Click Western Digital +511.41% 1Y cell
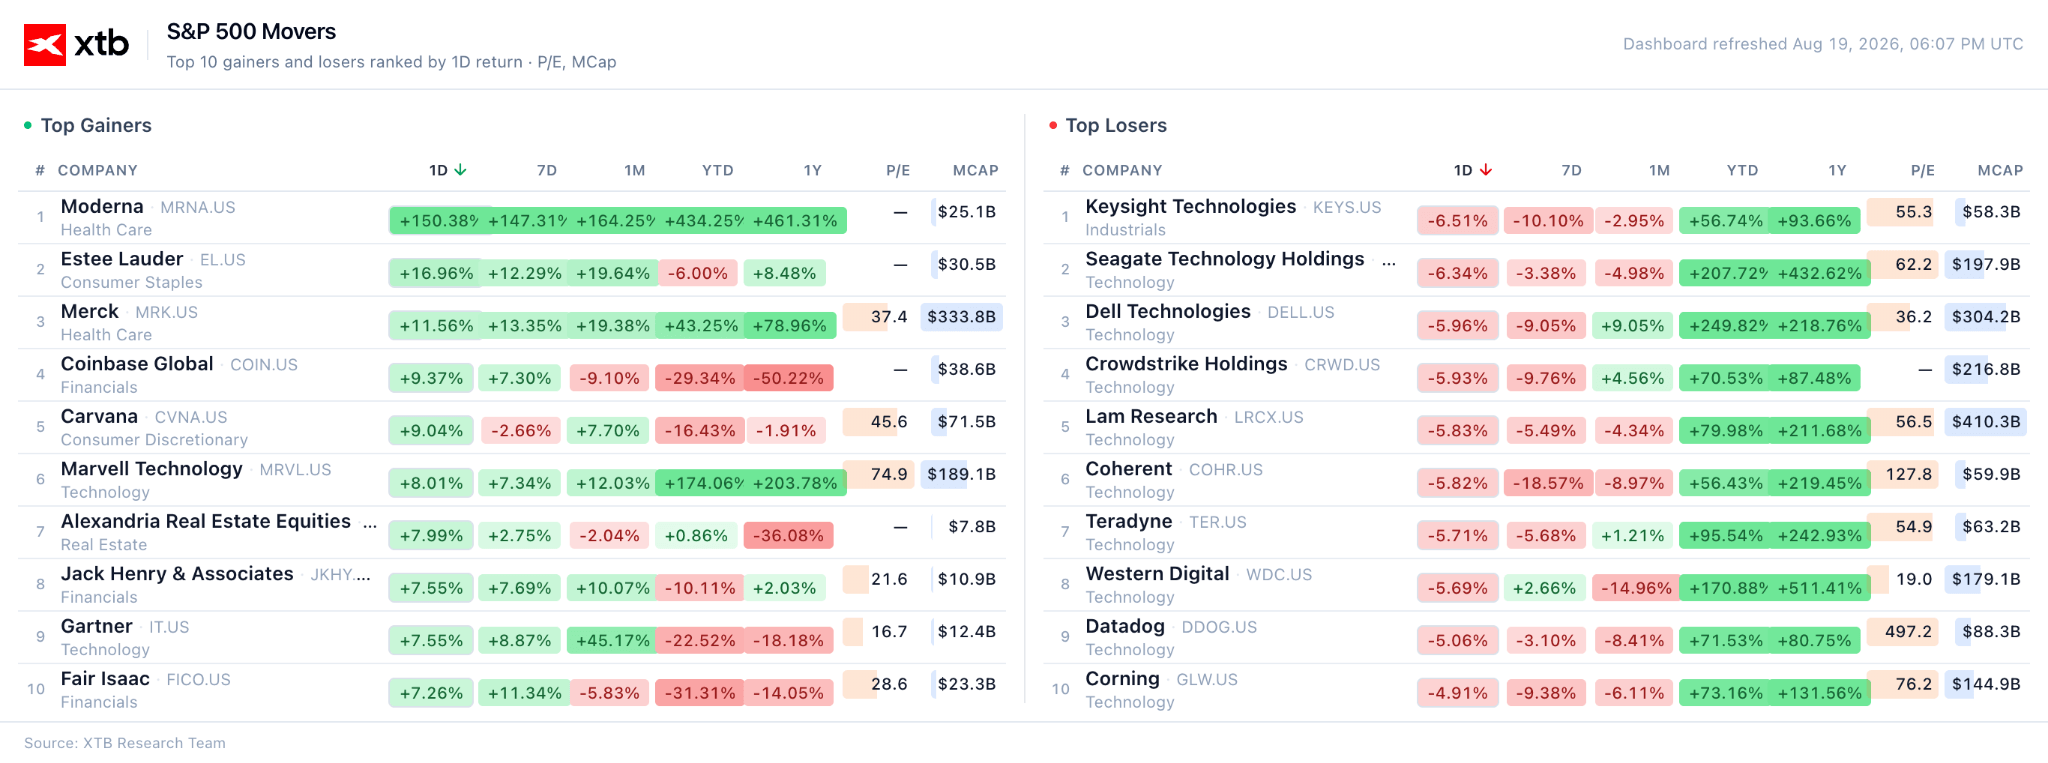The image size is (2048, 763). coord(1819,588)
